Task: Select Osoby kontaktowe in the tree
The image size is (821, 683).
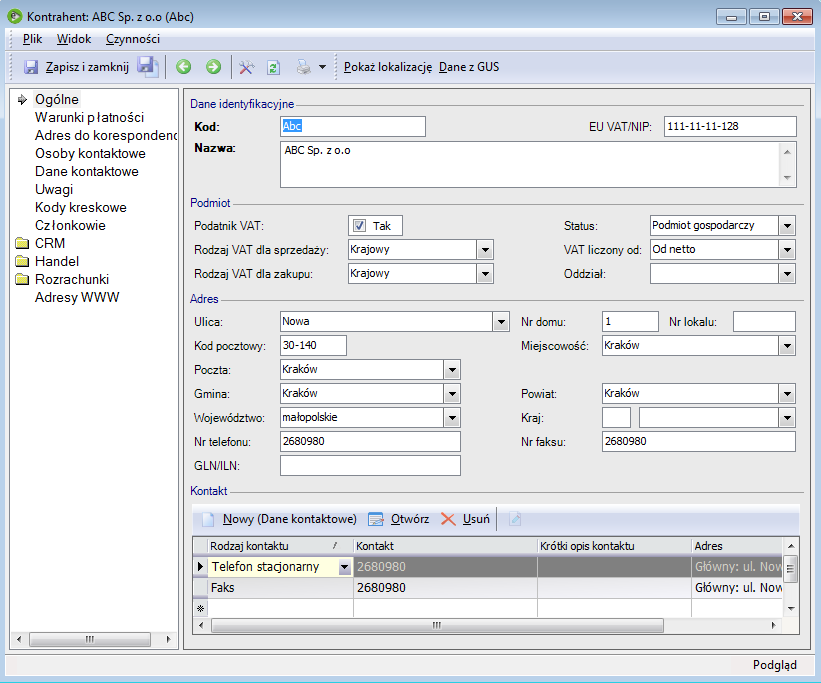Action: click(x=90, y=153)
